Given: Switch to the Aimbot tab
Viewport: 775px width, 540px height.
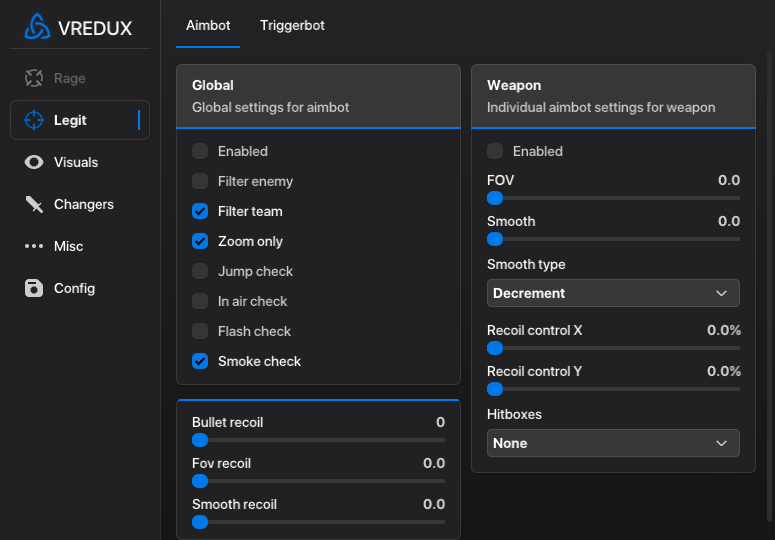Looking at the screenshot, I should (208, 26).
